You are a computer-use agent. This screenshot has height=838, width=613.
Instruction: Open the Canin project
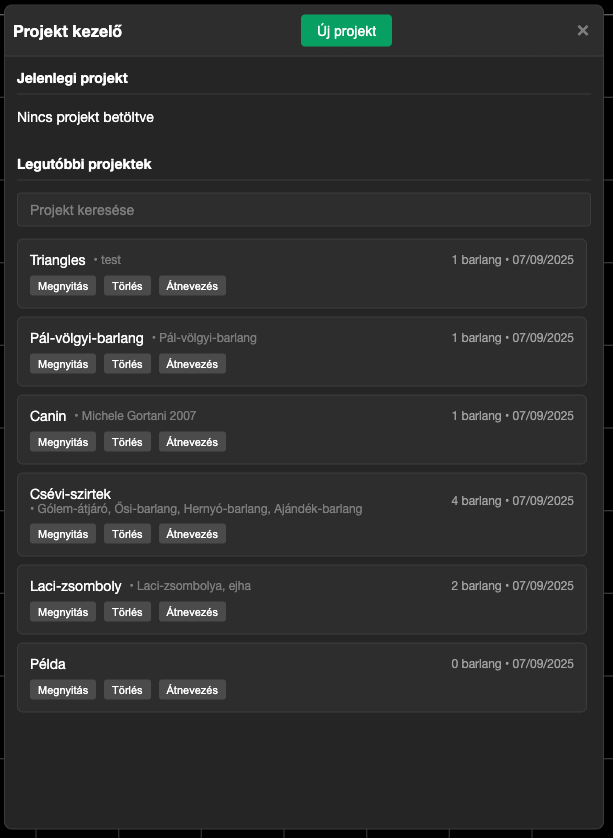point(63,442)
